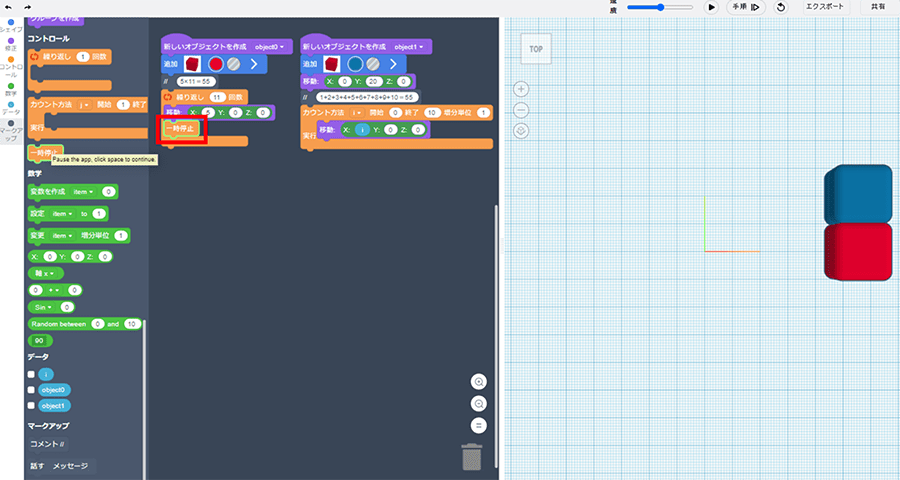Click the fit-view home icon in the viewer

point(521,131)
